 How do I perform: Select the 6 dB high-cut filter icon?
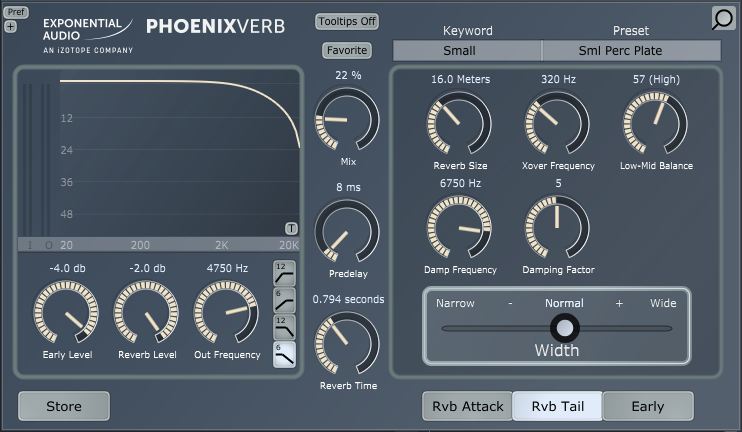point(284,354)
